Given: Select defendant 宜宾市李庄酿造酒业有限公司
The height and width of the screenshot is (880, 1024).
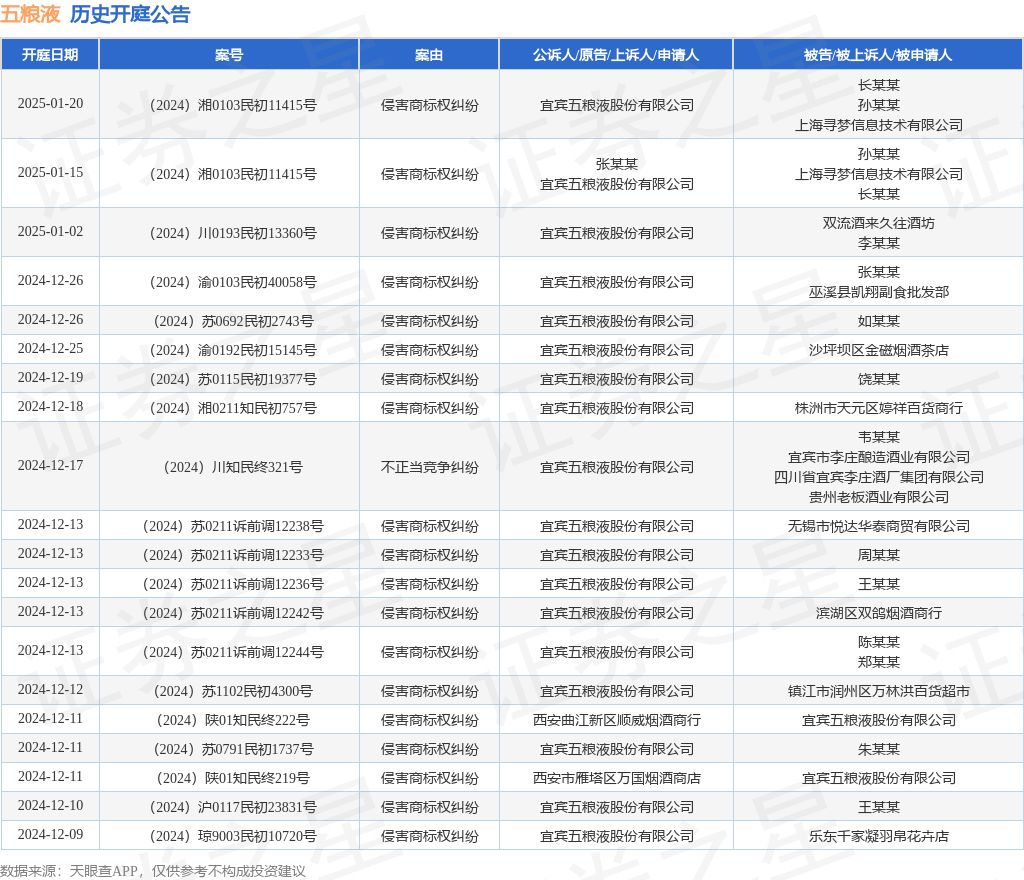Looking at the screenshot, I should pos(878,457).
